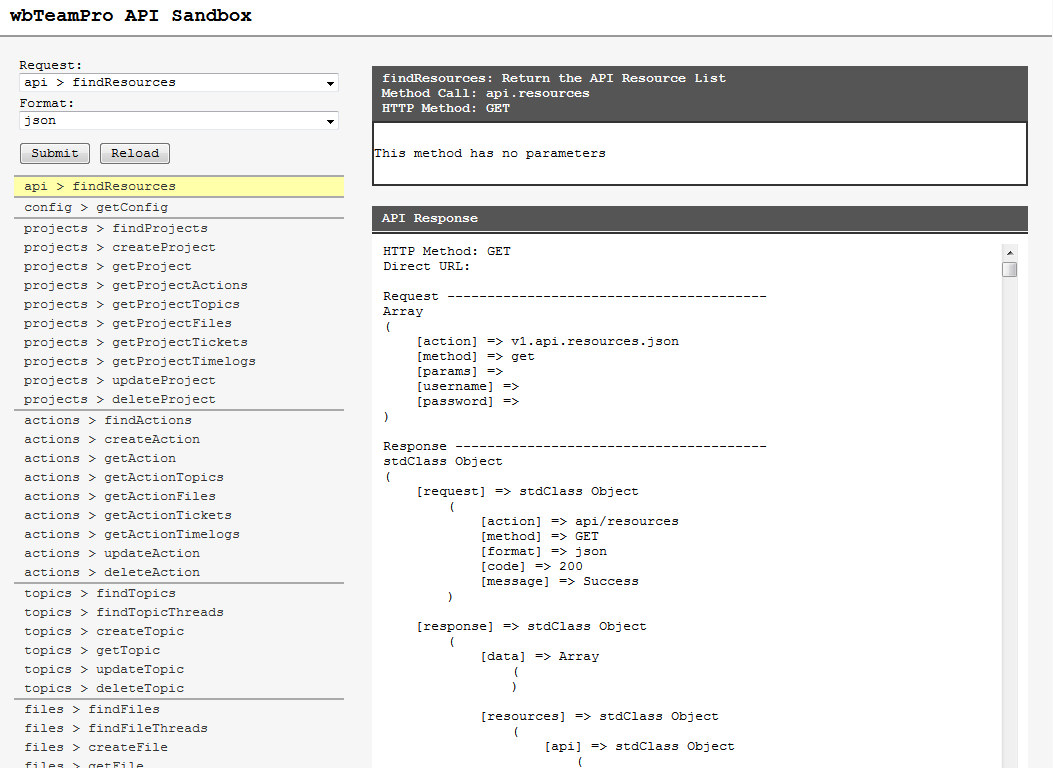Open actions > getActionFiles method
The image size is (1053, 768).
[120, 497]
